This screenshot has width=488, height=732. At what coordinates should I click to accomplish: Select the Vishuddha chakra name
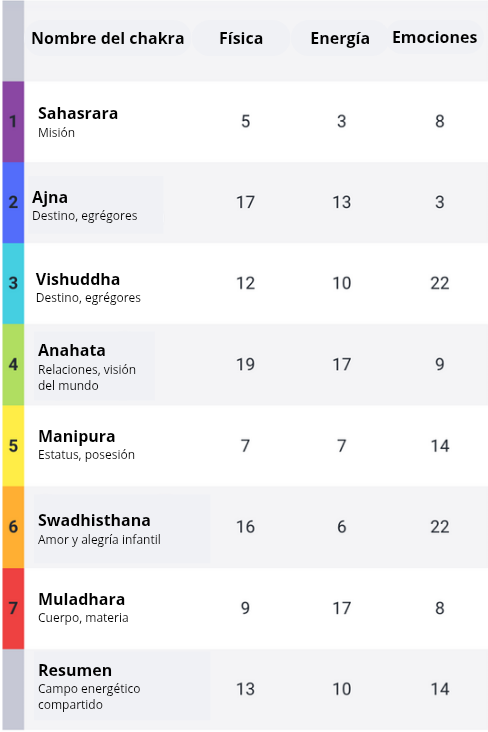[x=78, y=279]
